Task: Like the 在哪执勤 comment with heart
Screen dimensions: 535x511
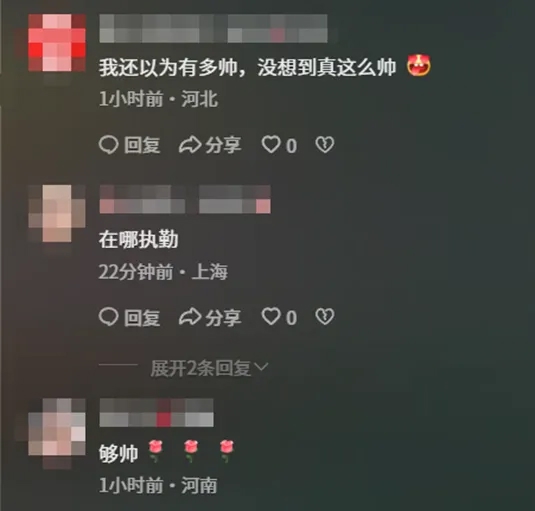Action: pyautogui.click(x=271, y=317)
